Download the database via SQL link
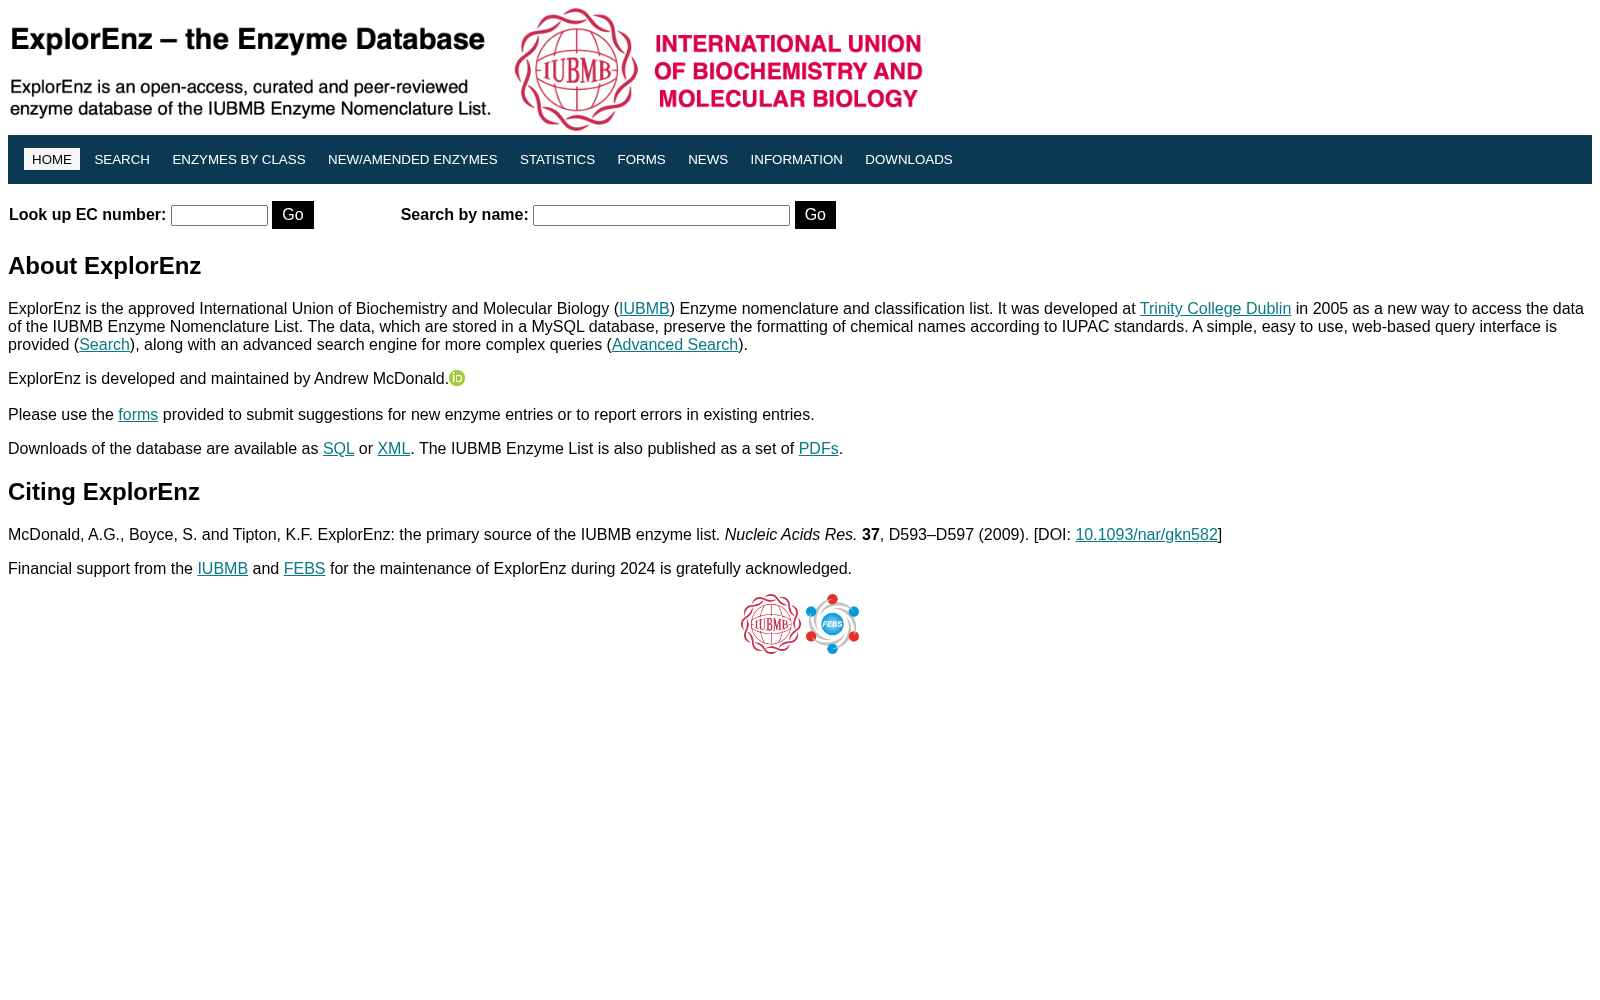This screenshot has width=1600, height=1000. (338, 449)
